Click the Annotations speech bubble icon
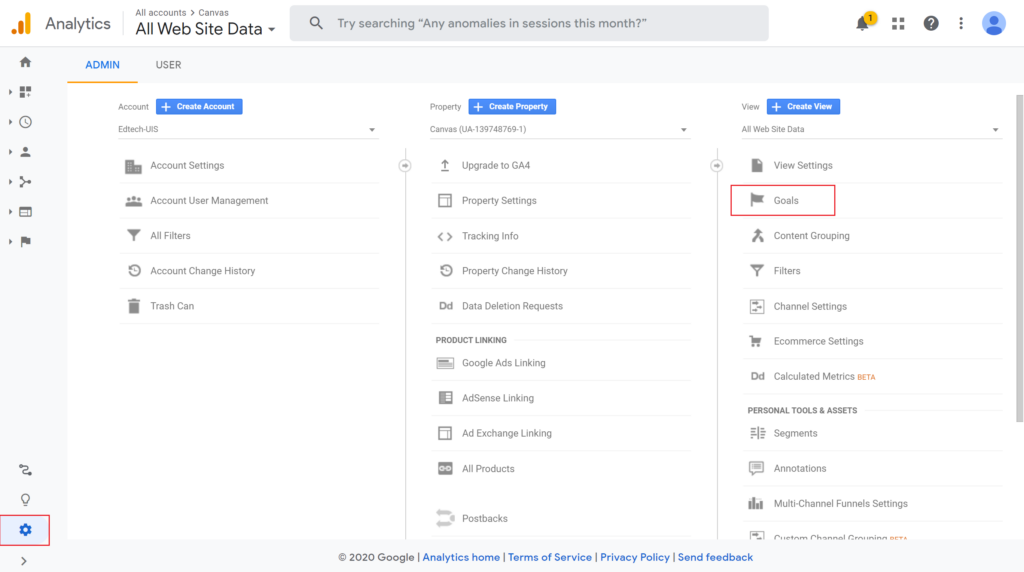Viewport: 1024px width, 572px height. click(x=756, y=468)
